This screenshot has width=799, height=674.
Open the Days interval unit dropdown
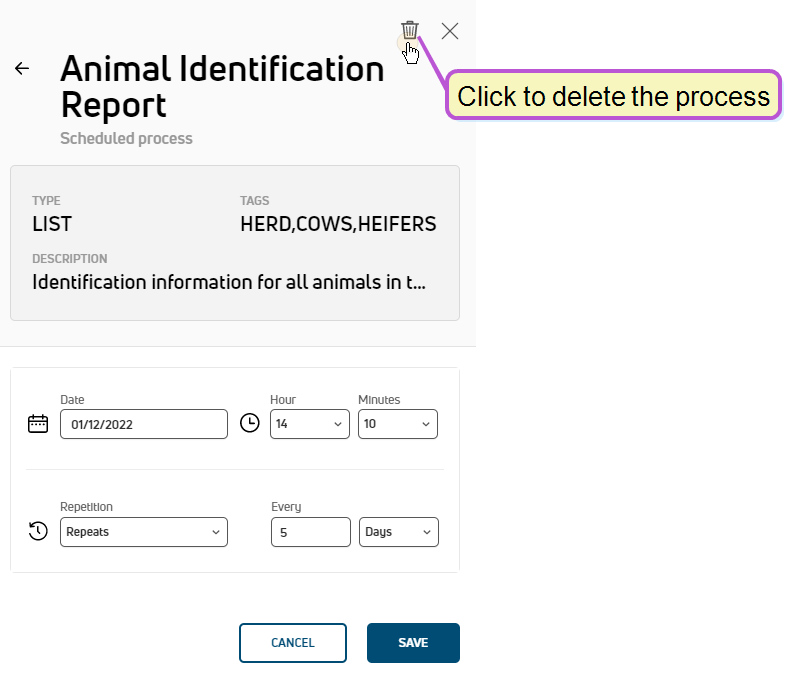[398, 532]
